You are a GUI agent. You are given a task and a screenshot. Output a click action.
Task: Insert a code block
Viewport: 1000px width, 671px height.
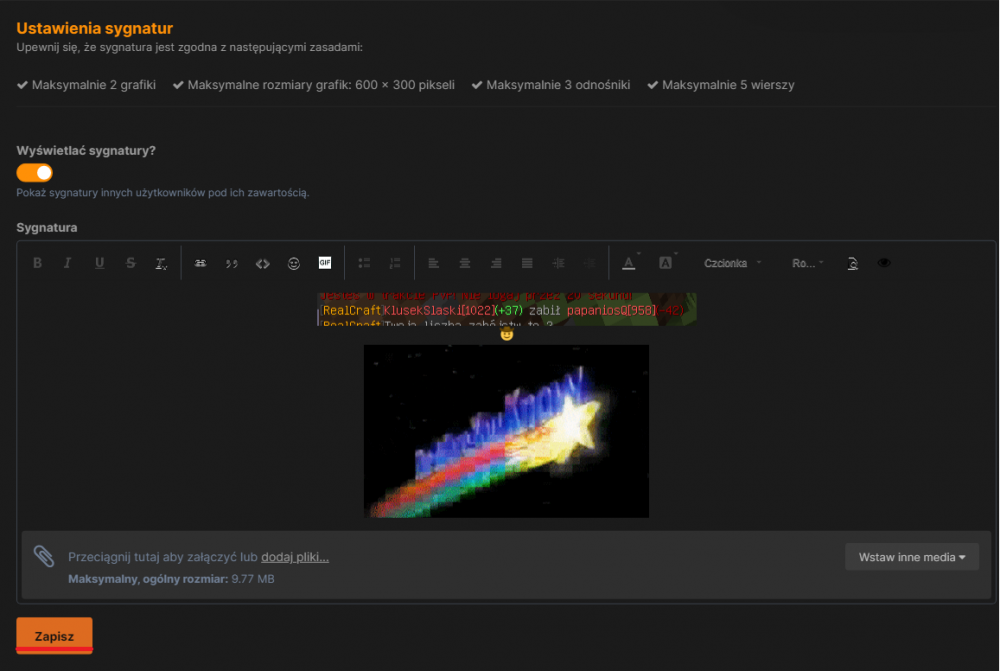(262, 262)
